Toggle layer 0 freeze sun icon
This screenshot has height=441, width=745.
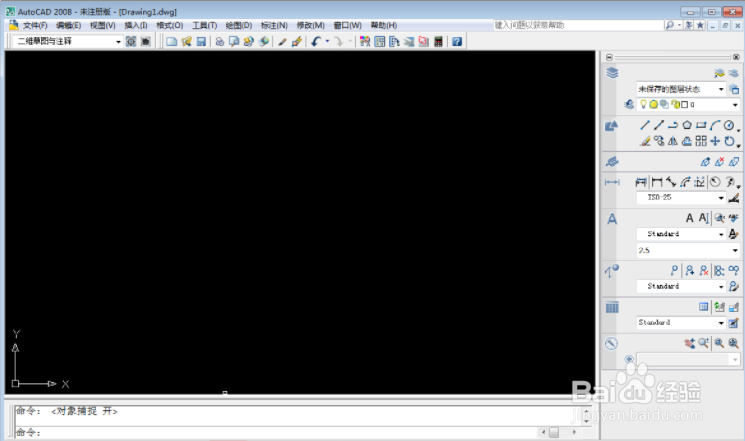pyautogui.click(x=653, y=104)
